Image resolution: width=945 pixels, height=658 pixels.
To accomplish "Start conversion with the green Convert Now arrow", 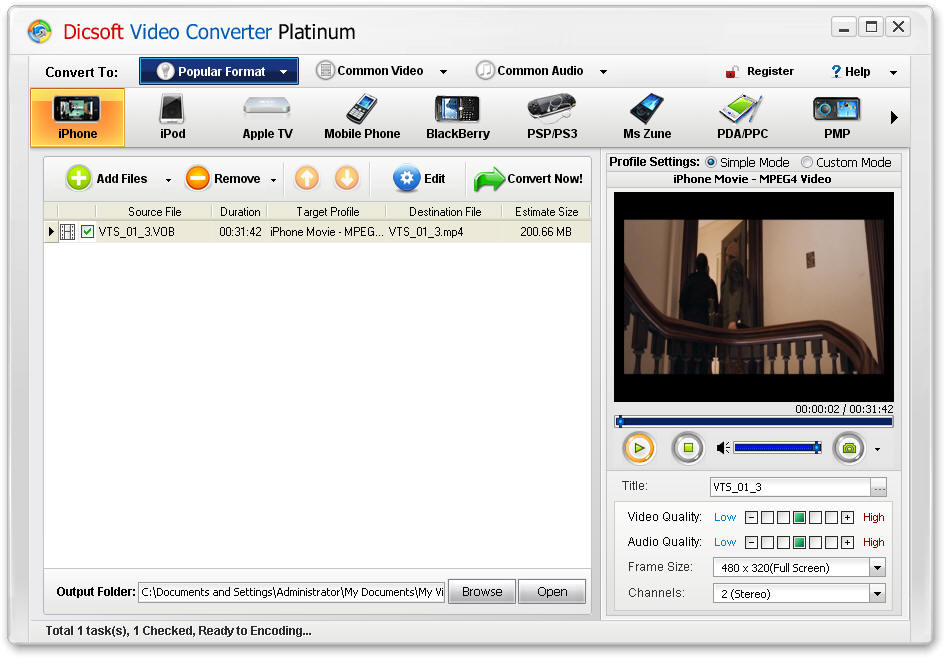I will coord(489,179).
